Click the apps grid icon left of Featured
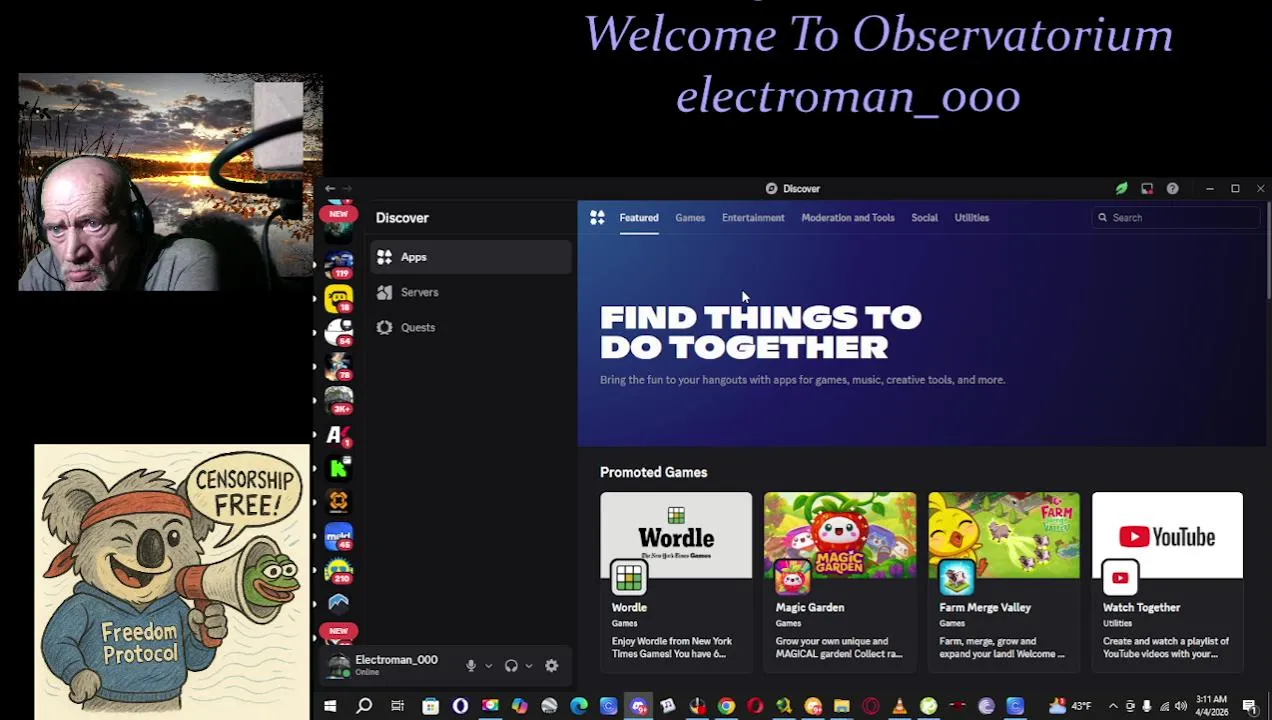Viewport: 1272px width, 720px height. click(x=597, y=217)
